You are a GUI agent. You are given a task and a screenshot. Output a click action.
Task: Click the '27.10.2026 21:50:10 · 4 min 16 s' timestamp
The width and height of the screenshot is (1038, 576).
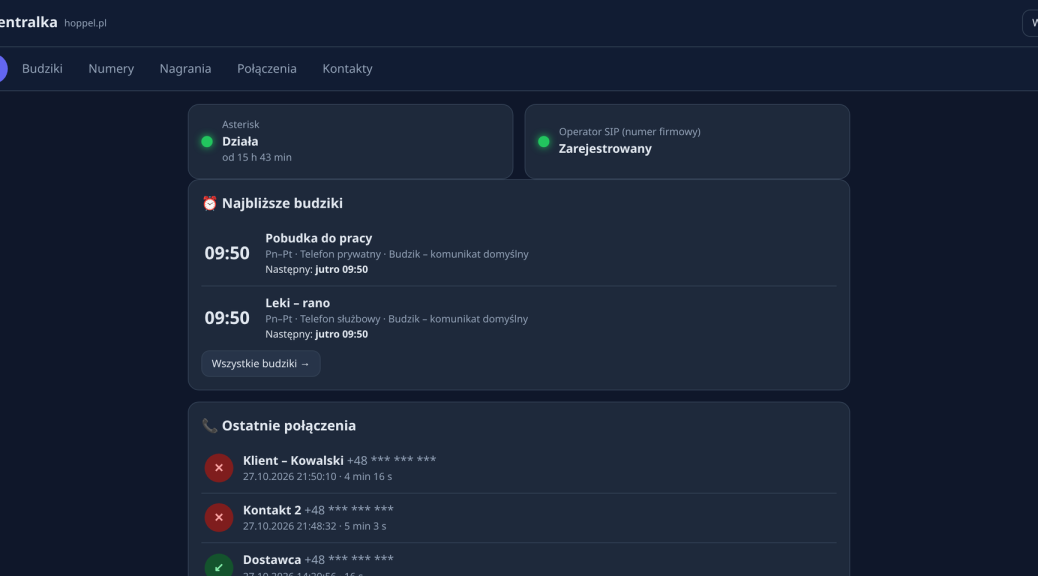tap(317, 477)
